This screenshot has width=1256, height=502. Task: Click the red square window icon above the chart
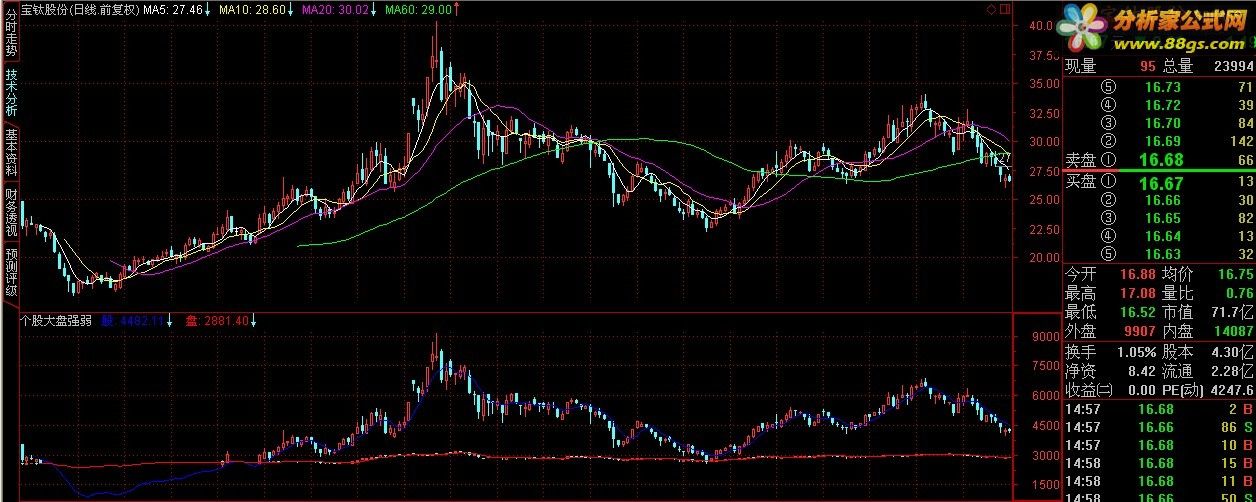[x=1005, y=8]
